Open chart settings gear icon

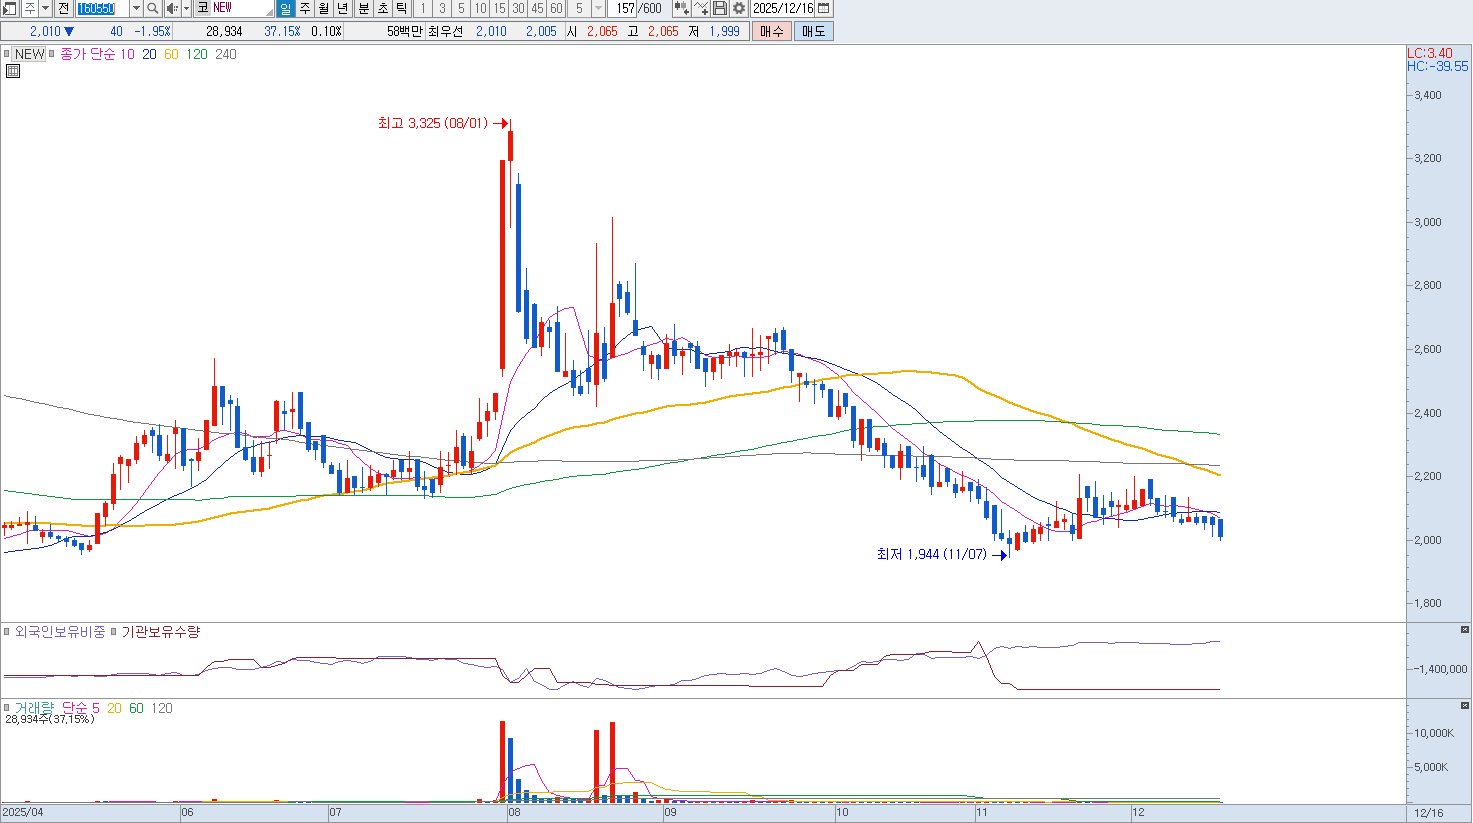[739, 8]
